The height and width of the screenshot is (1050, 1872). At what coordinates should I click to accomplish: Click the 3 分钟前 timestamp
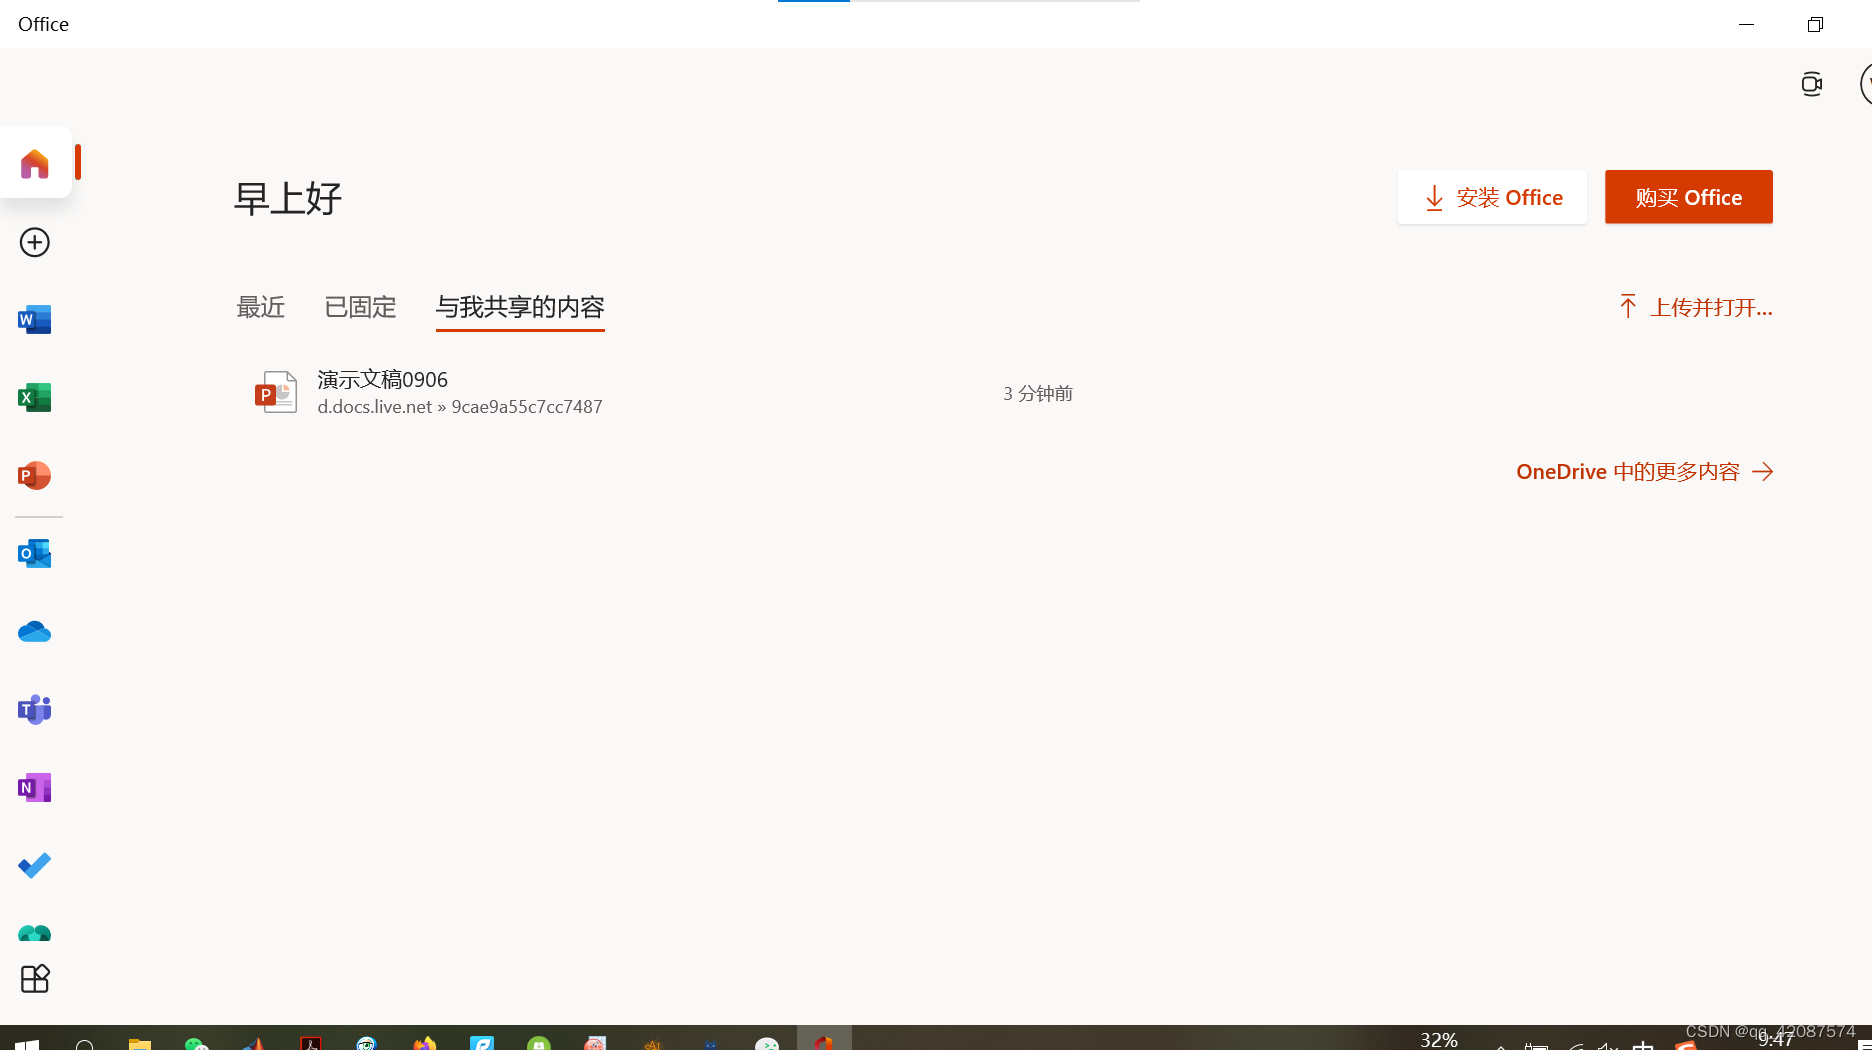point(1038,393)
